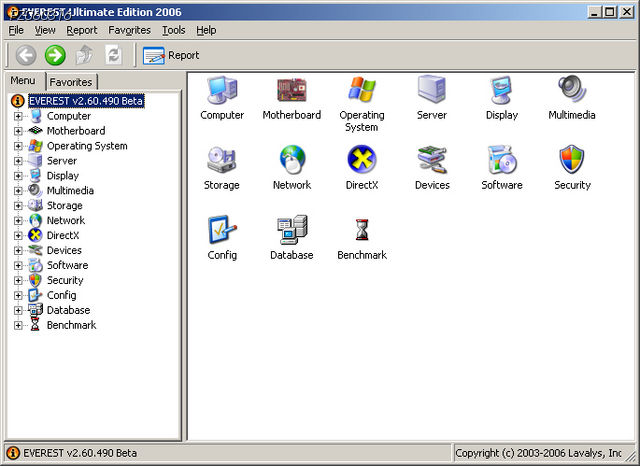The image size is (640, 466).
Task: Switch to the Menu tab
Action: [23, 80]
